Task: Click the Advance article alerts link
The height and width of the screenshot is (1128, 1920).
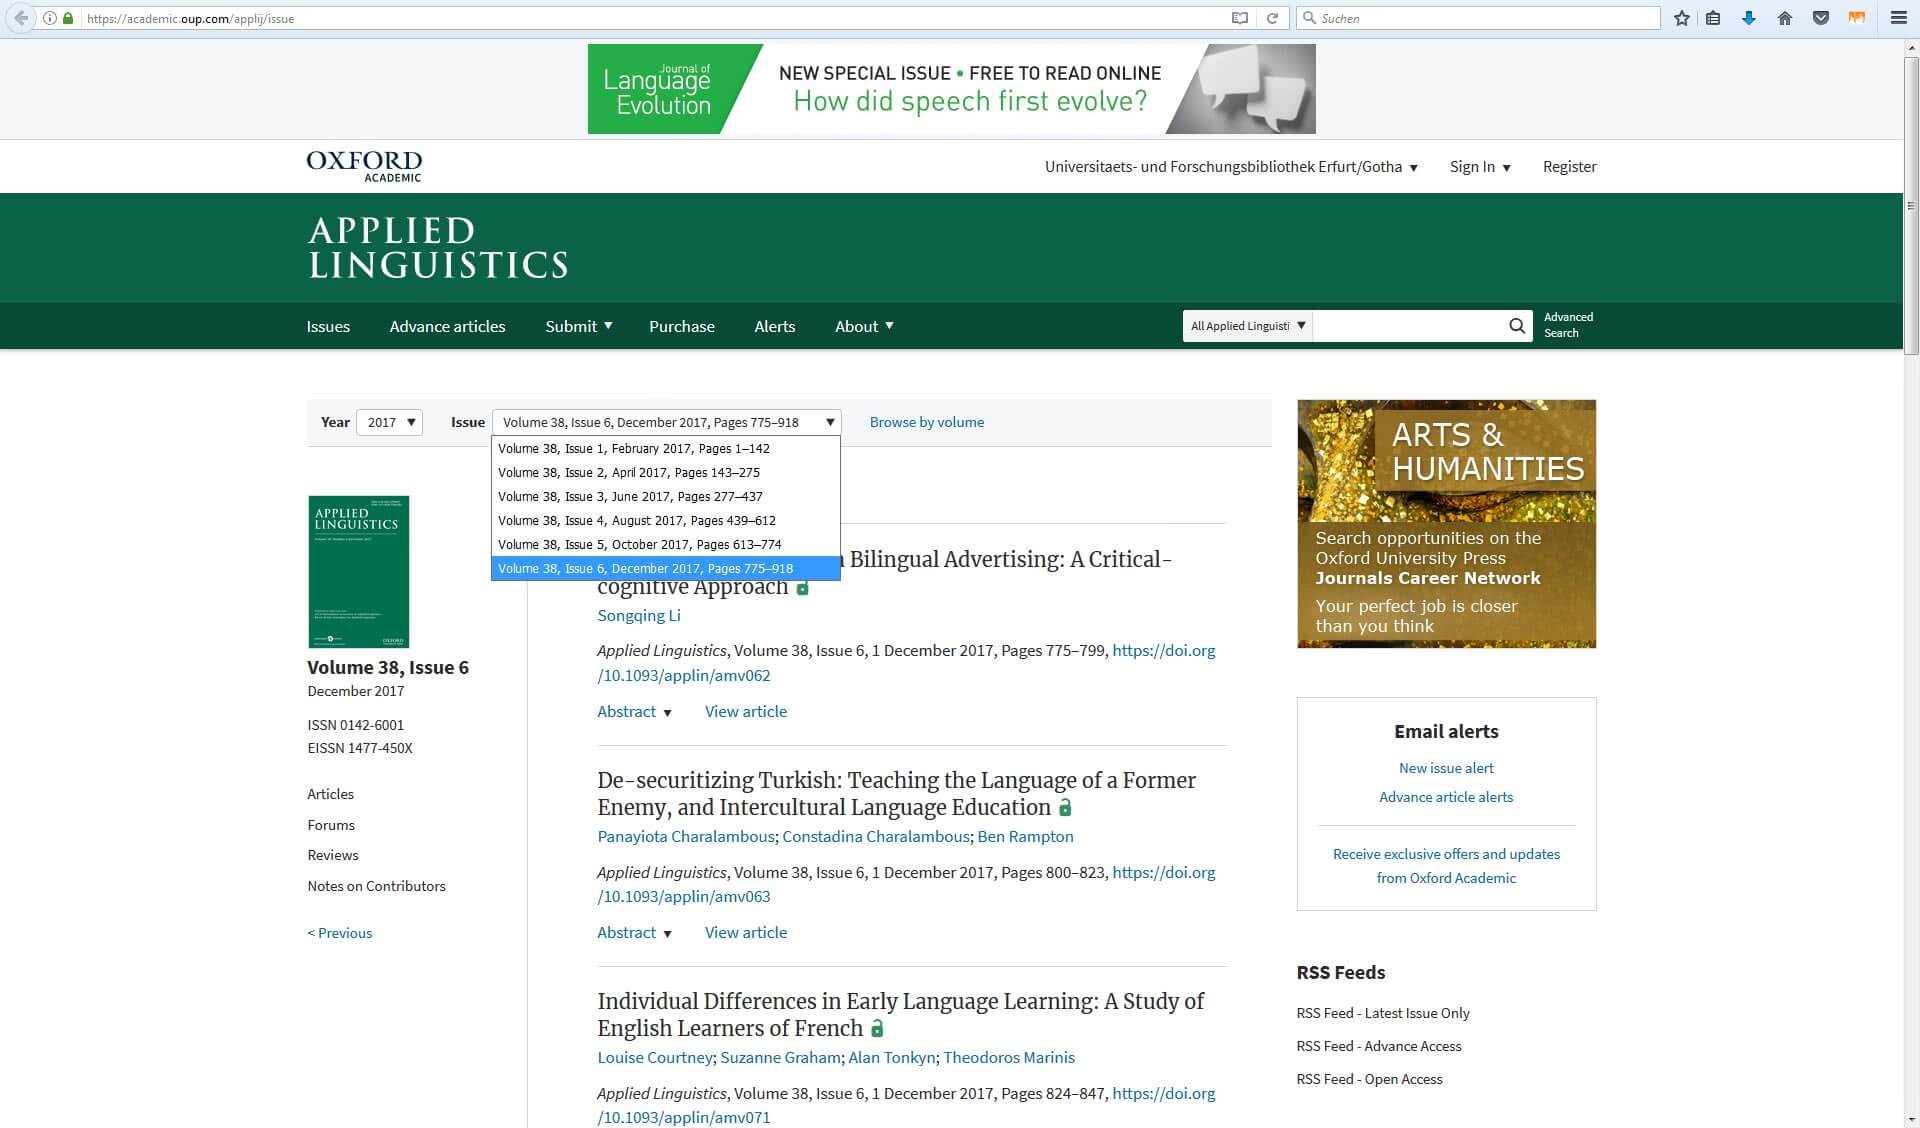Action: (x=1446, y=797)
